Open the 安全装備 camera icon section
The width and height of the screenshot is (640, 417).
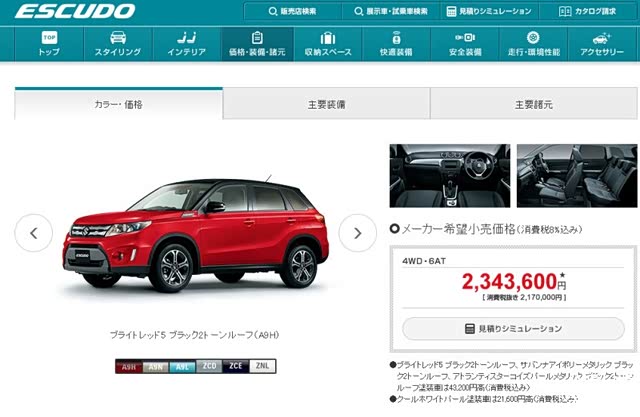point(465,44)
